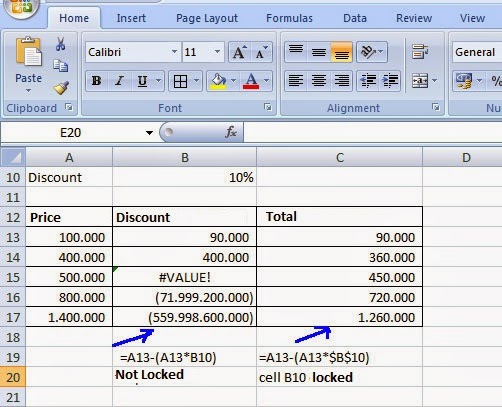Open the Formulas tab

tap(289, 18)
